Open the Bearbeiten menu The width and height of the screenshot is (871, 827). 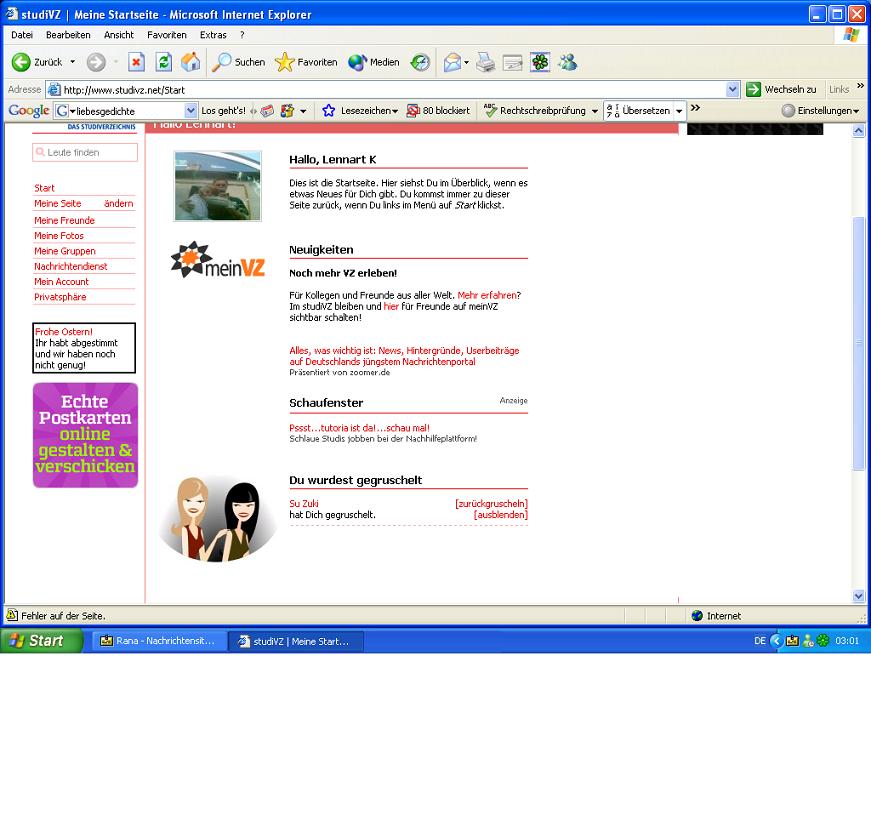click(68, 35)
